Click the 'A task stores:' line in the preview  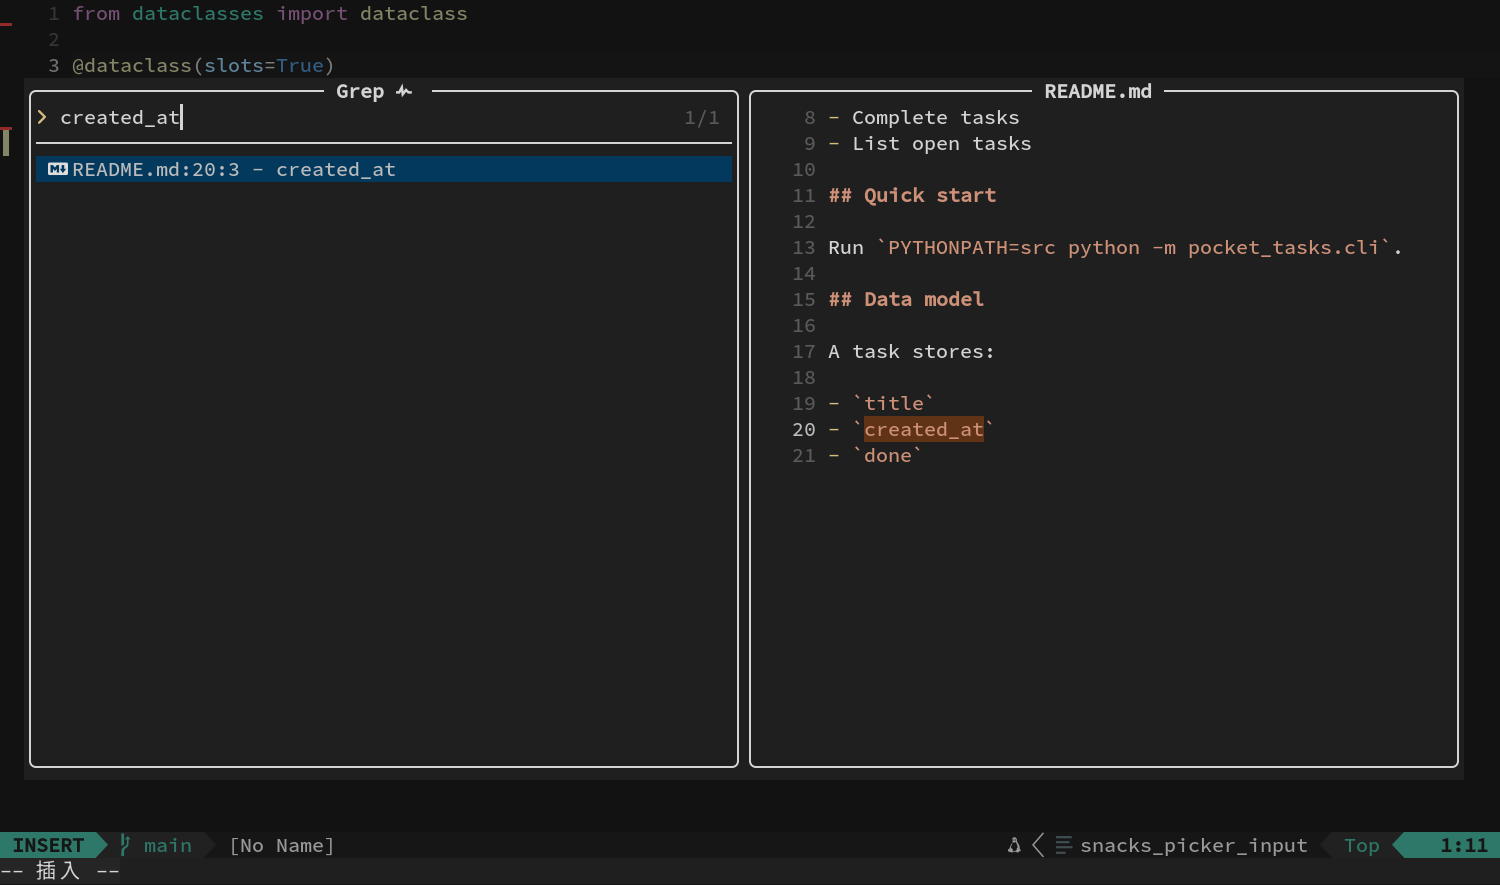911,351
